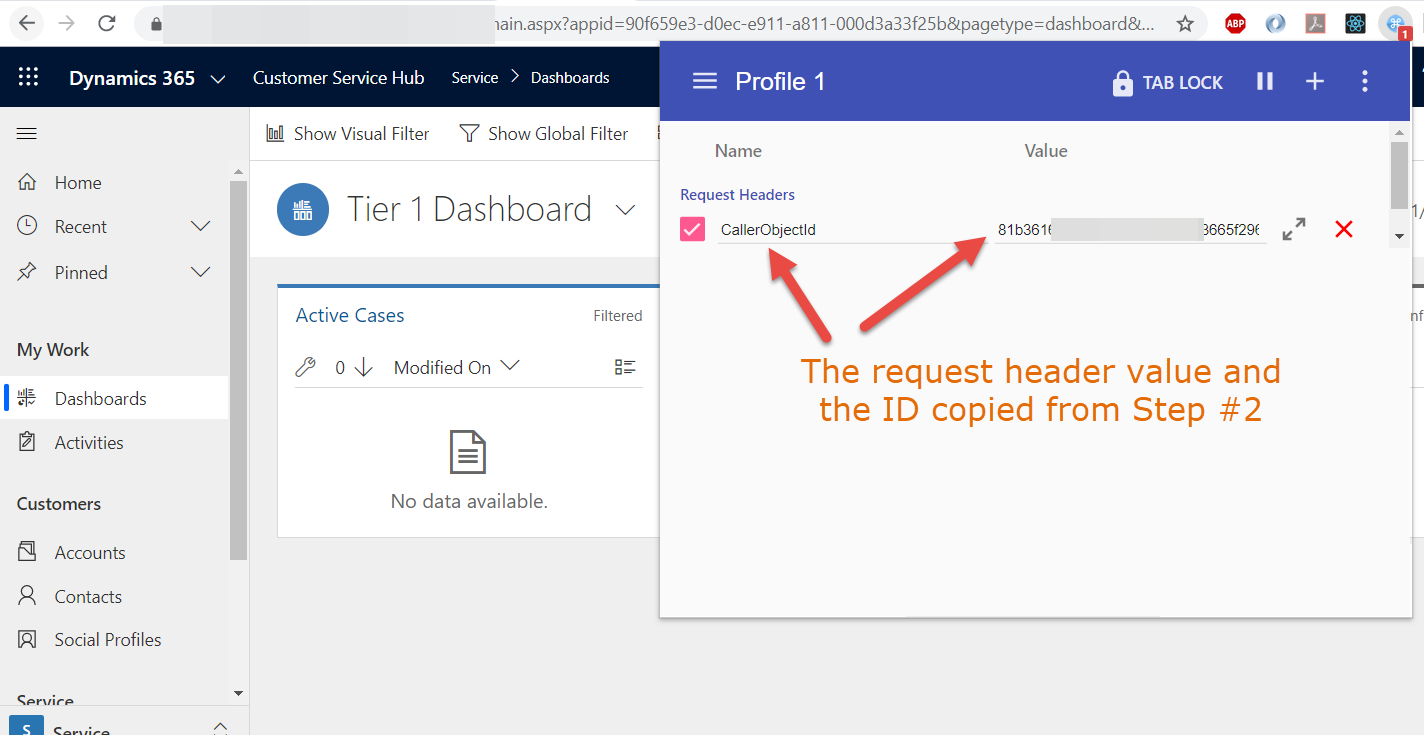Click the Active Cases title link
Screen dimensions: 1424x735
point(350,315)
